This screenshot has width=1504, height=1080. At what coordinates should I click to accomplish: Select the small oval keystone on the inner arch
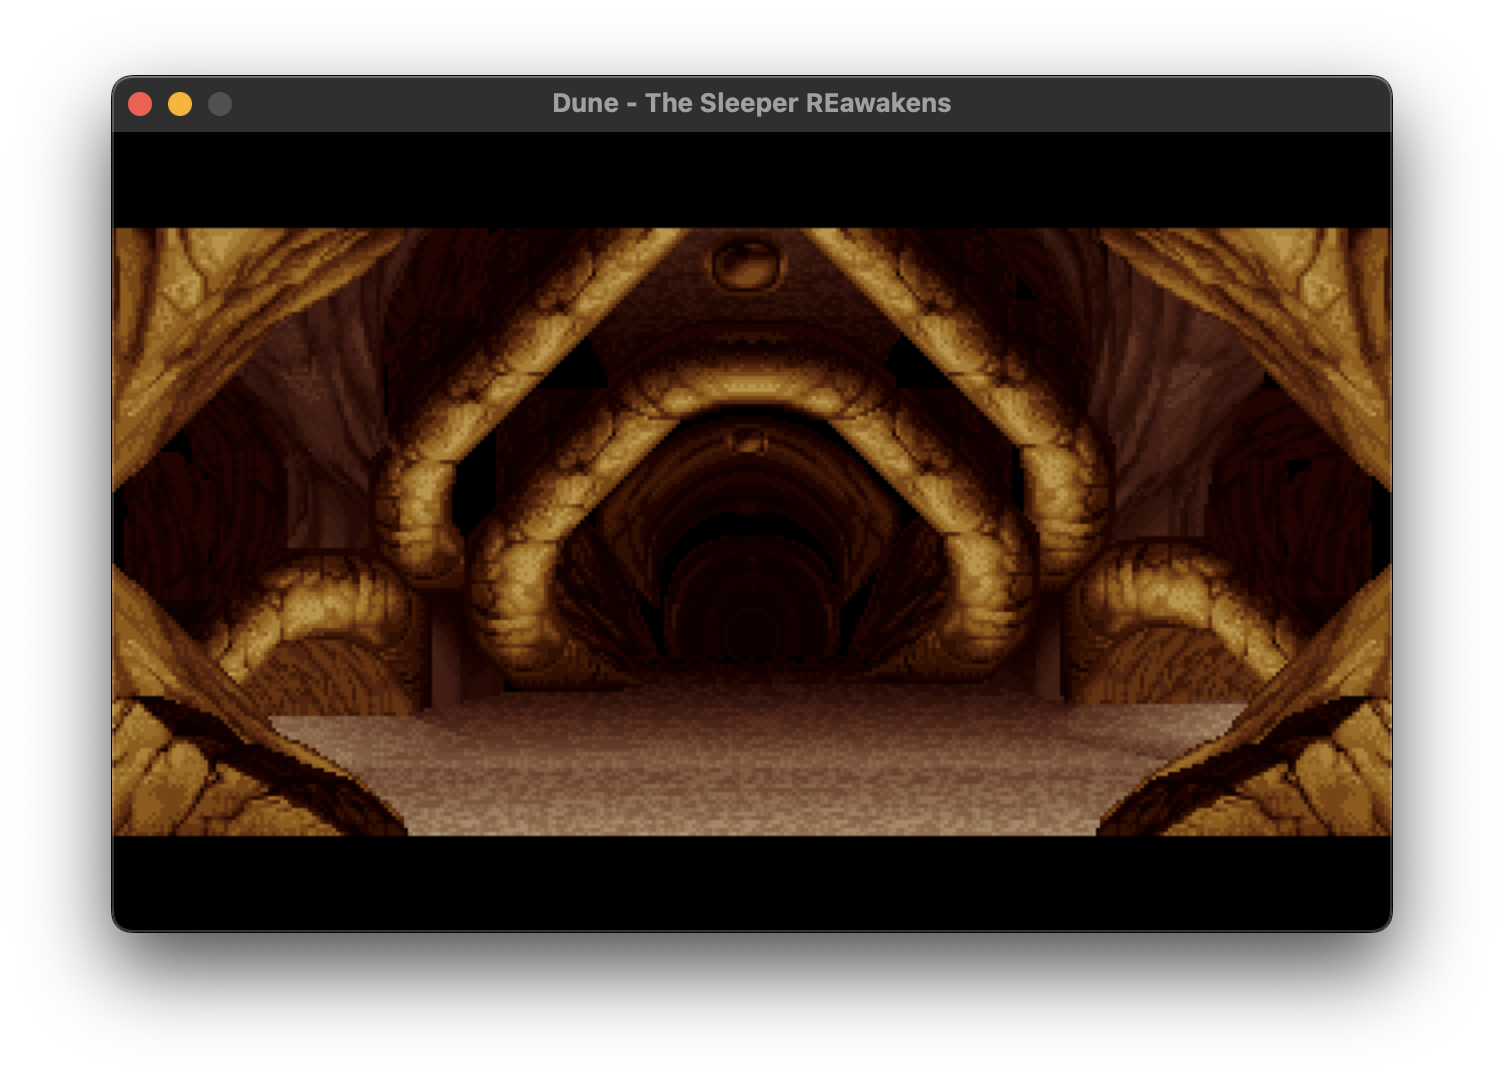pyautogui.click(x=747, y=440)
